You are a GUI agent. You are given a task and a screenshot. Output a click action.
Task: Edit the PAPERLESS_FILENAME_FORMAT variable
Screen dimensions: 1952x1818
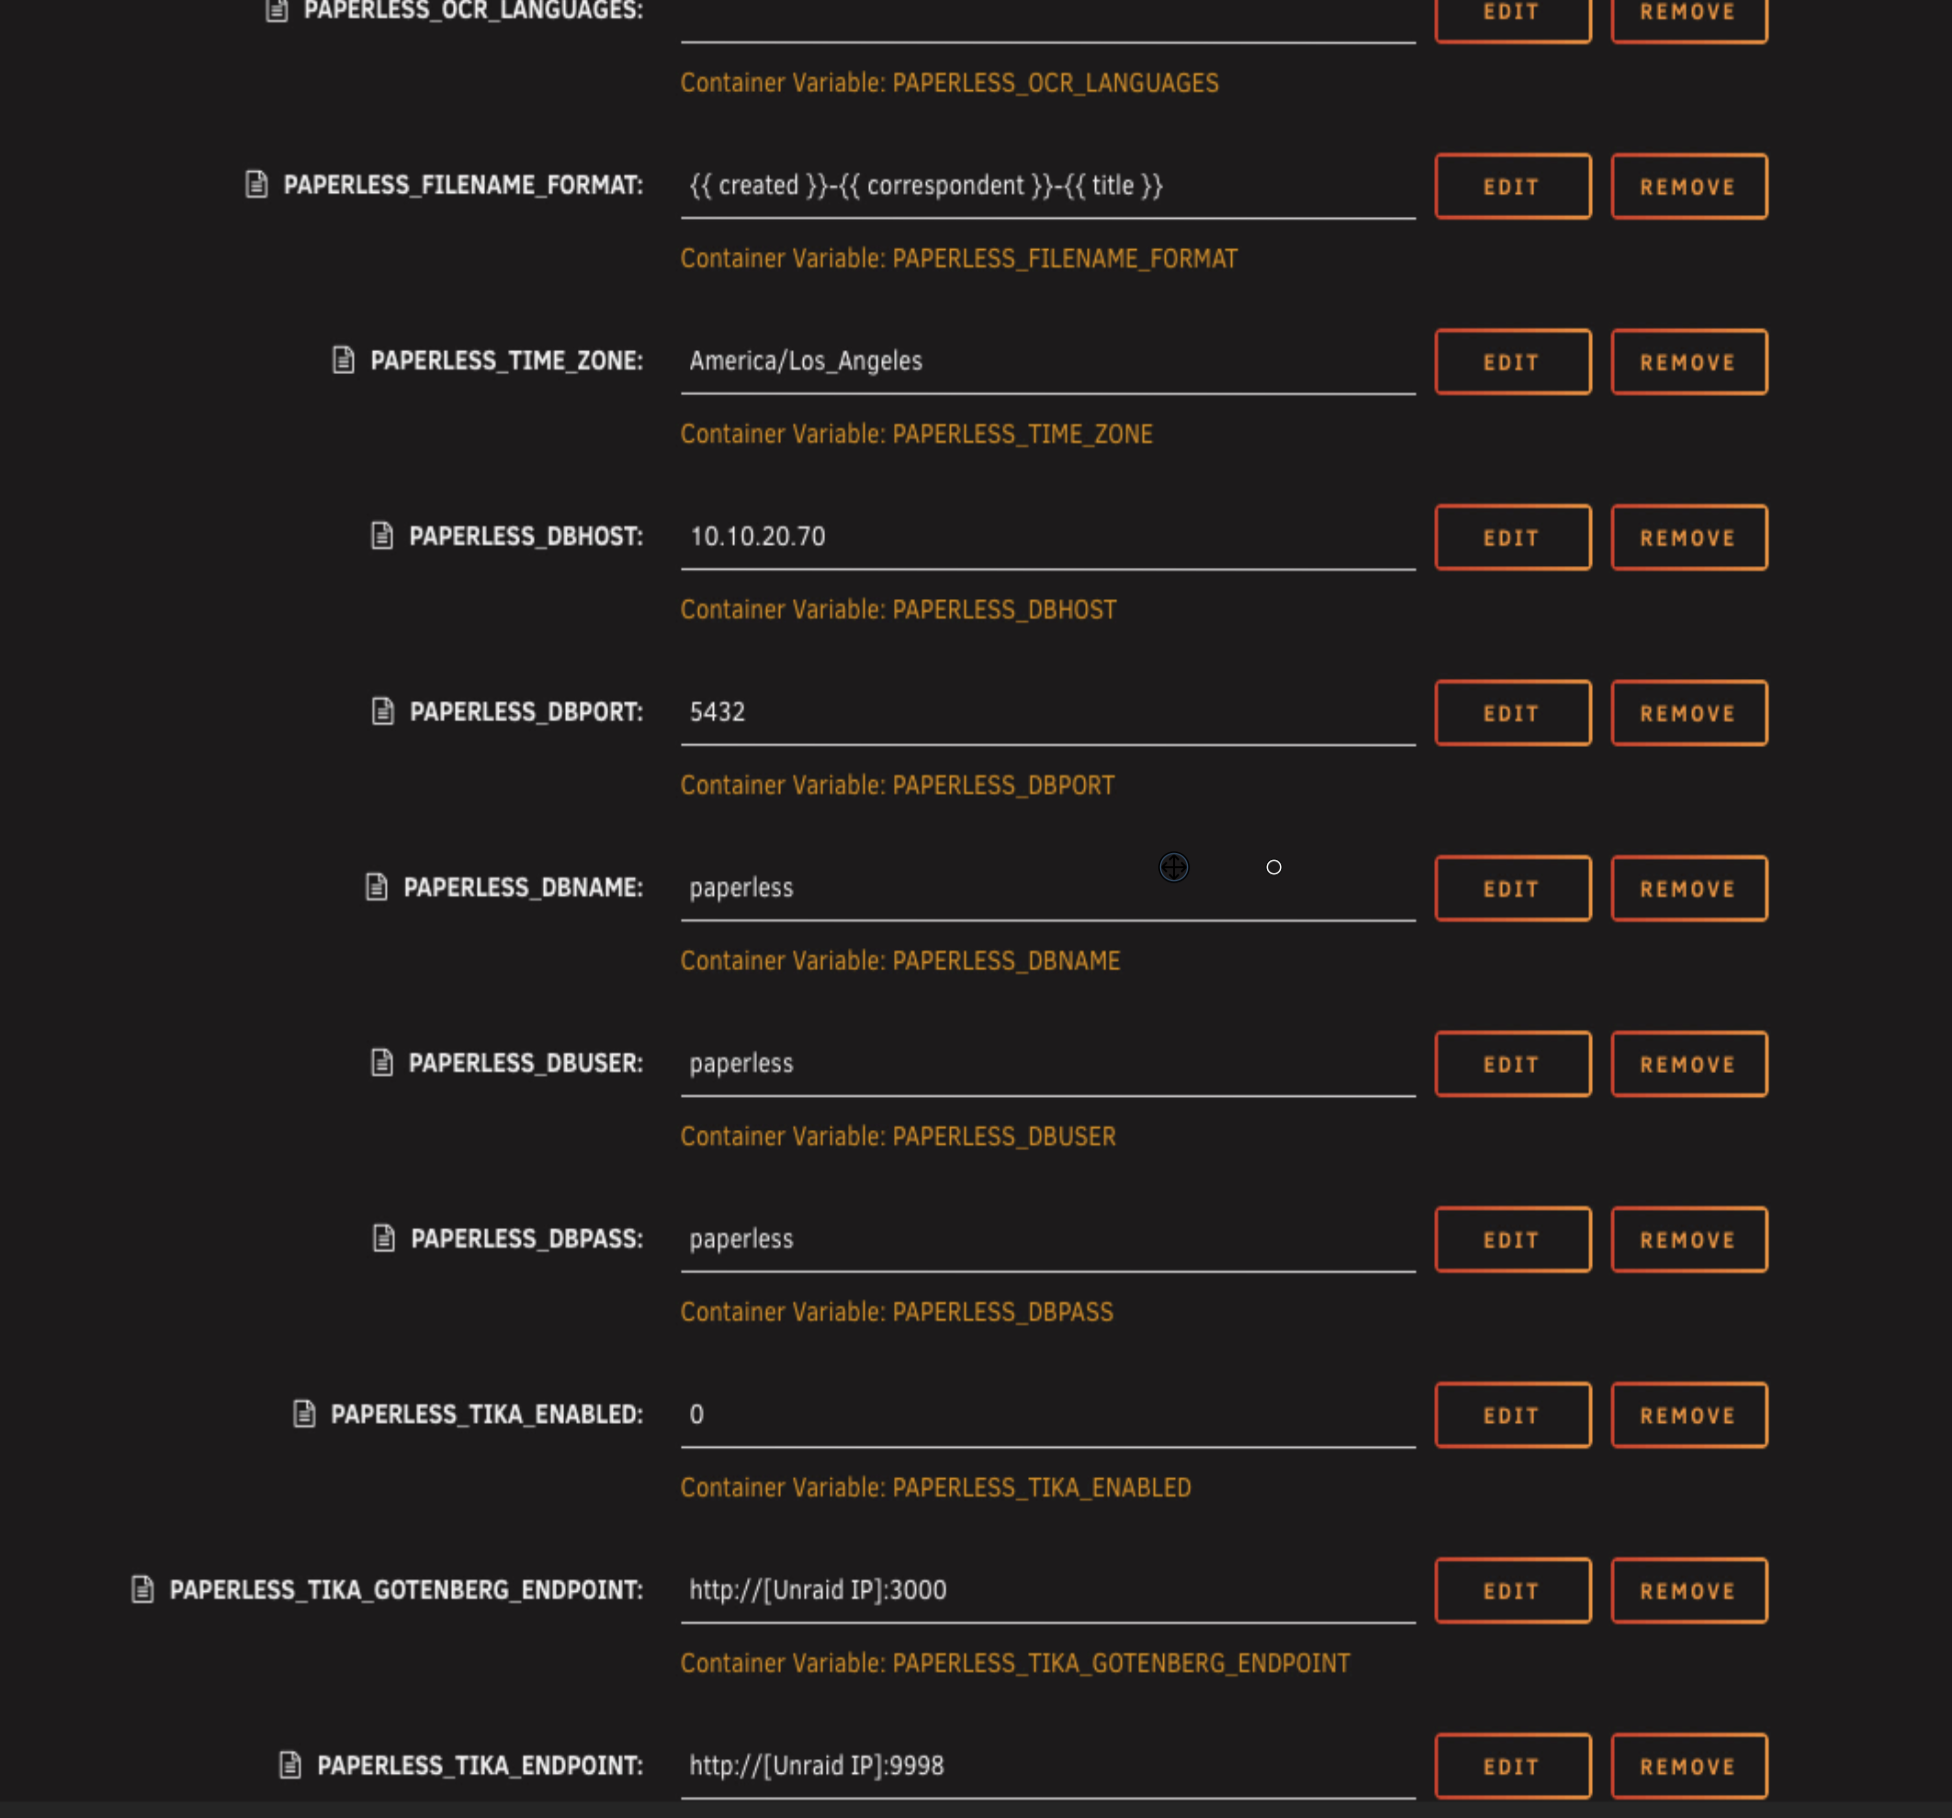click(x=1512, y=186)
